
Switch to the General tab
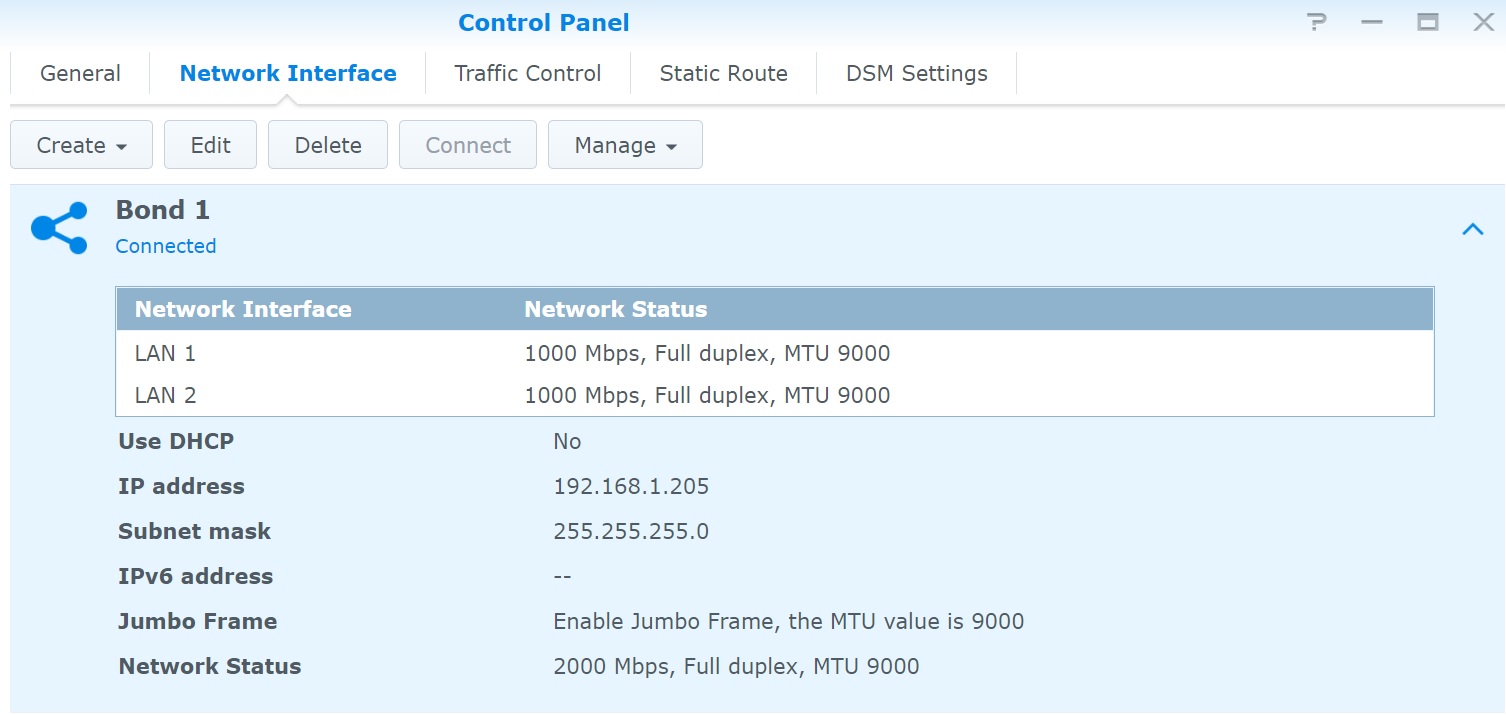point(80,73)
